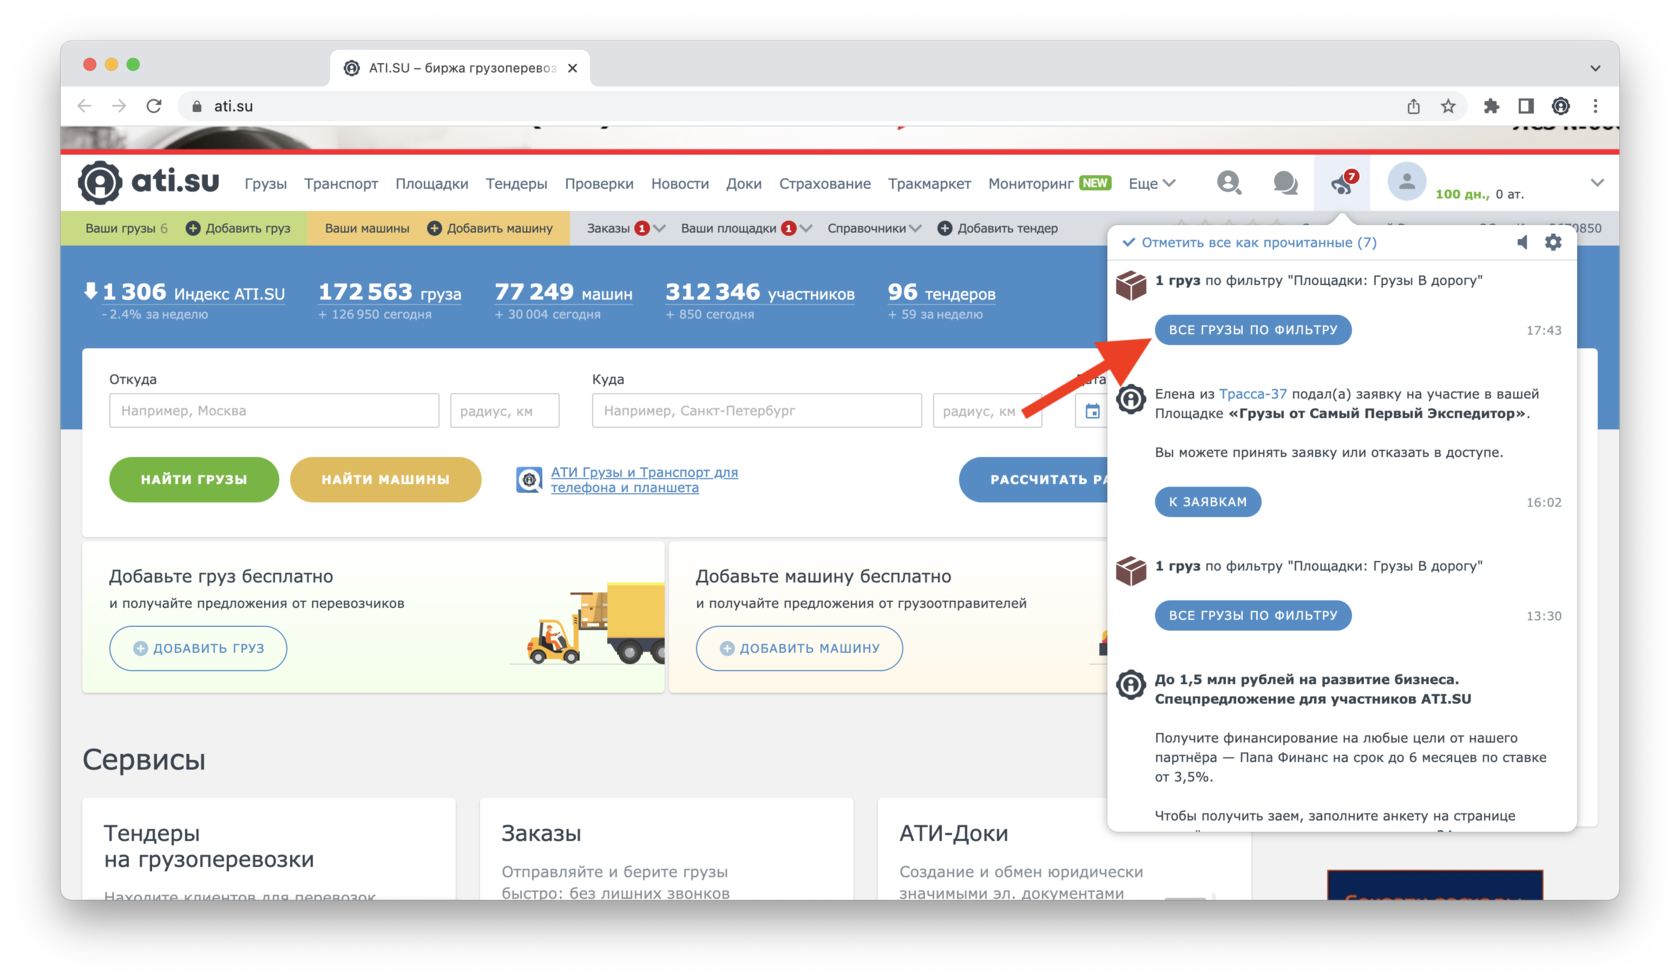
Task: Click Добавить машину outlined button
Action: click(x=799, y=648)
